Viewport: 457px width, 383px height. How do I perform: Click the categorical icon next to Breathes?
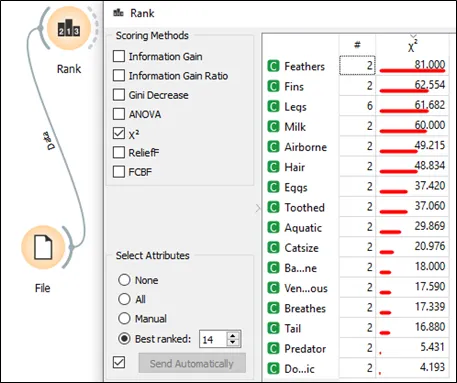pos(273,308)
